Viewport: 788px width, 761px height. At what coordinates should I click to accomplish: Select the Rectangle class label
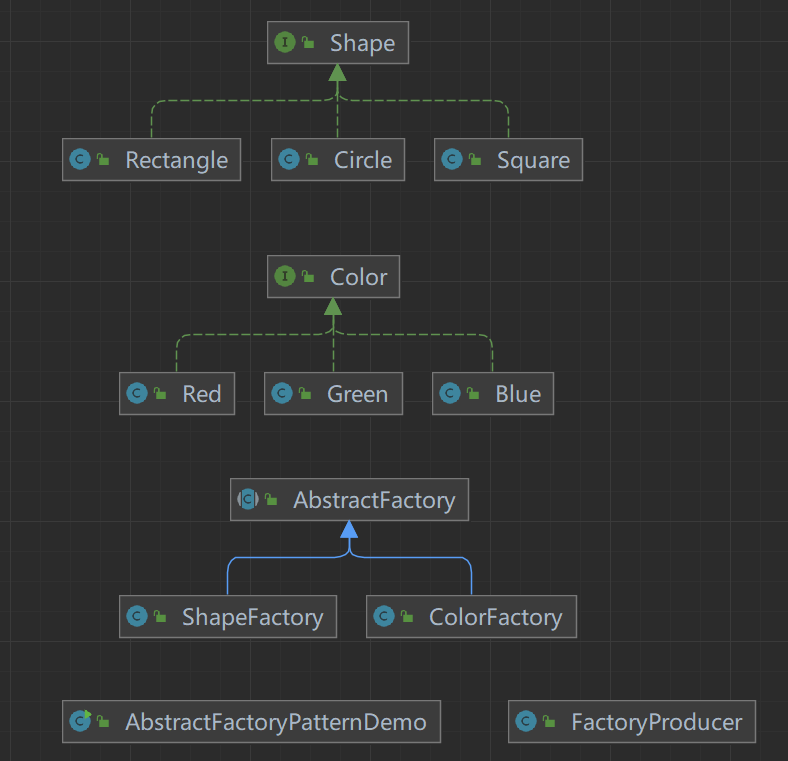176,160
